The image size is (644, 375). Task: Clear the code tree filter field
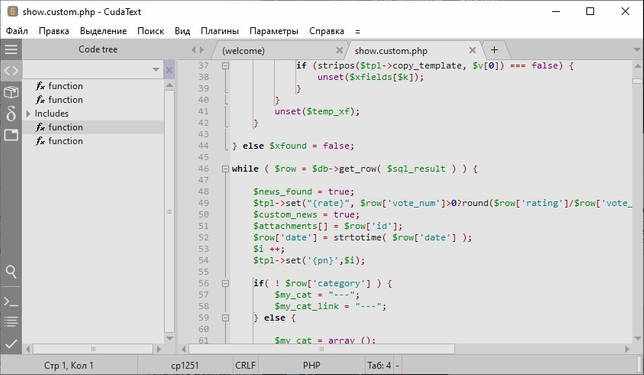pyautogui.click(x=169, y=69)
